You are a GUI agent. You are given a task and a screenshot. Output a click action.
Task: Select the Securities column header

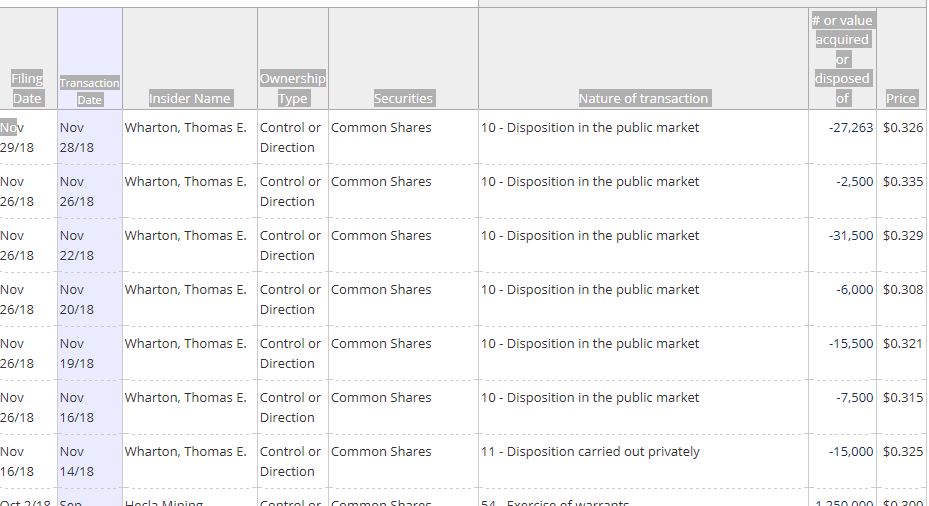[403, 98]
